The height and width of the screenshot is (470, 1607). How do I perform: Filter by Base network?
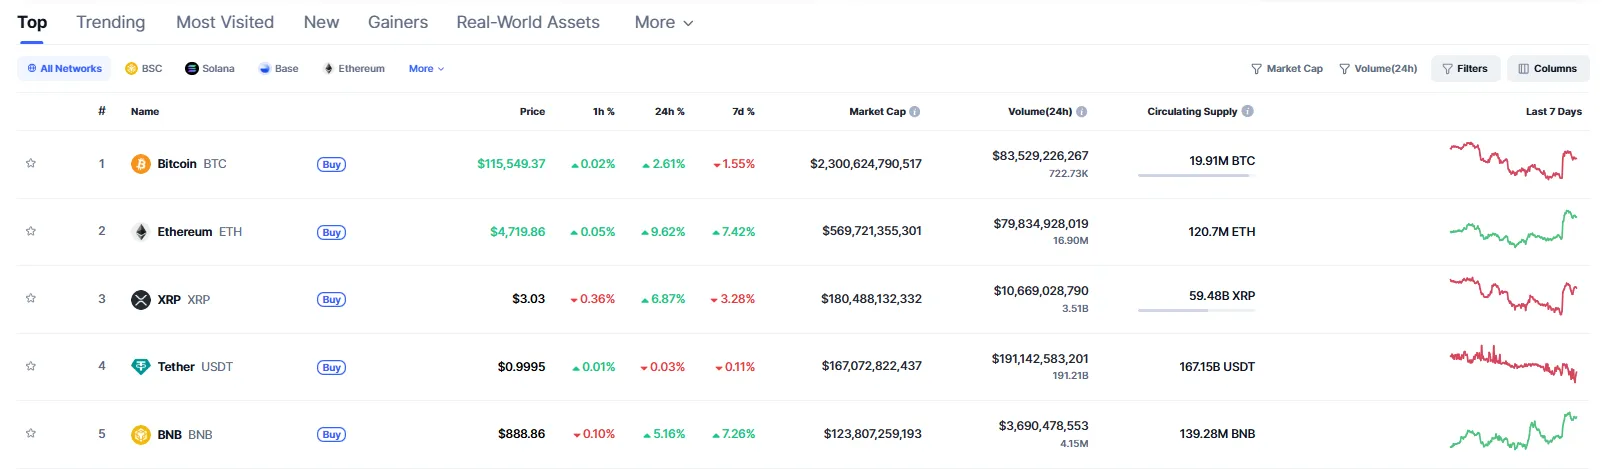pyautogui.click(x=279, y=69)
